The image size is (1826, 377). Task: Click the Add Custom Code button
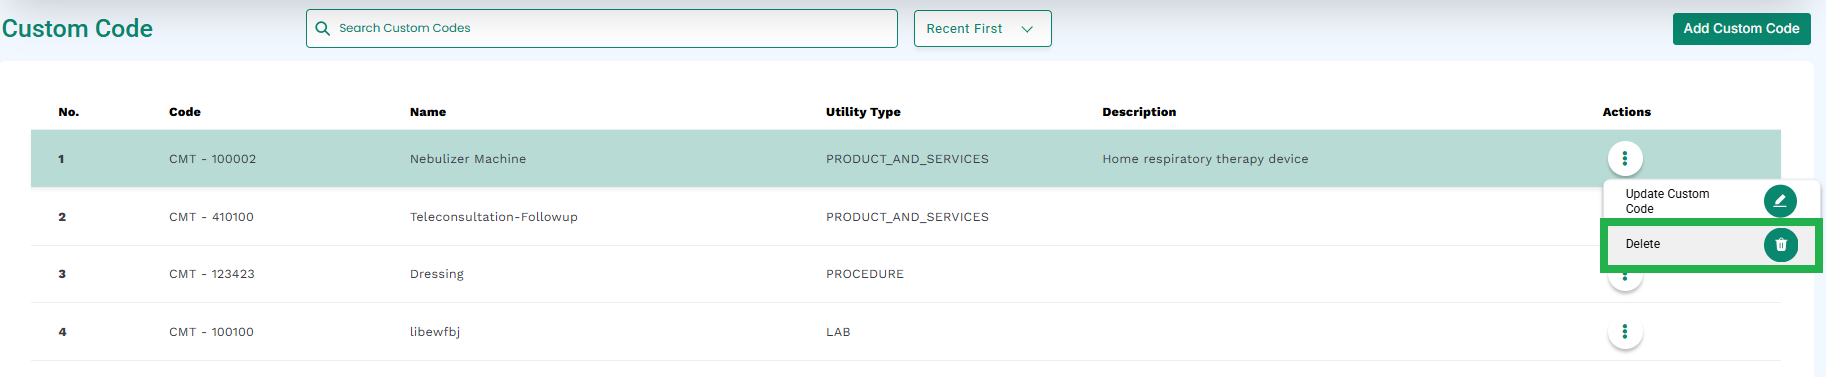pyautogui.click(x=1741, y=29)
